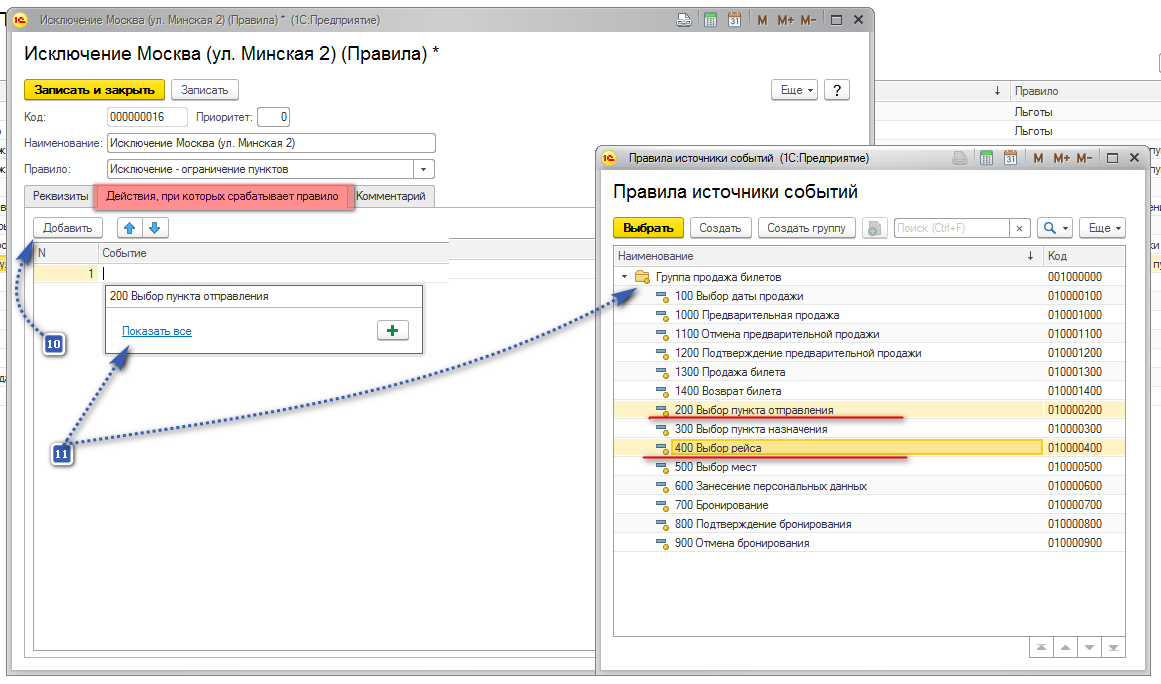Open calendar icon in Правила источники событий window
This screenshot has width=1161, height=684.
(x=1010, y=158)
